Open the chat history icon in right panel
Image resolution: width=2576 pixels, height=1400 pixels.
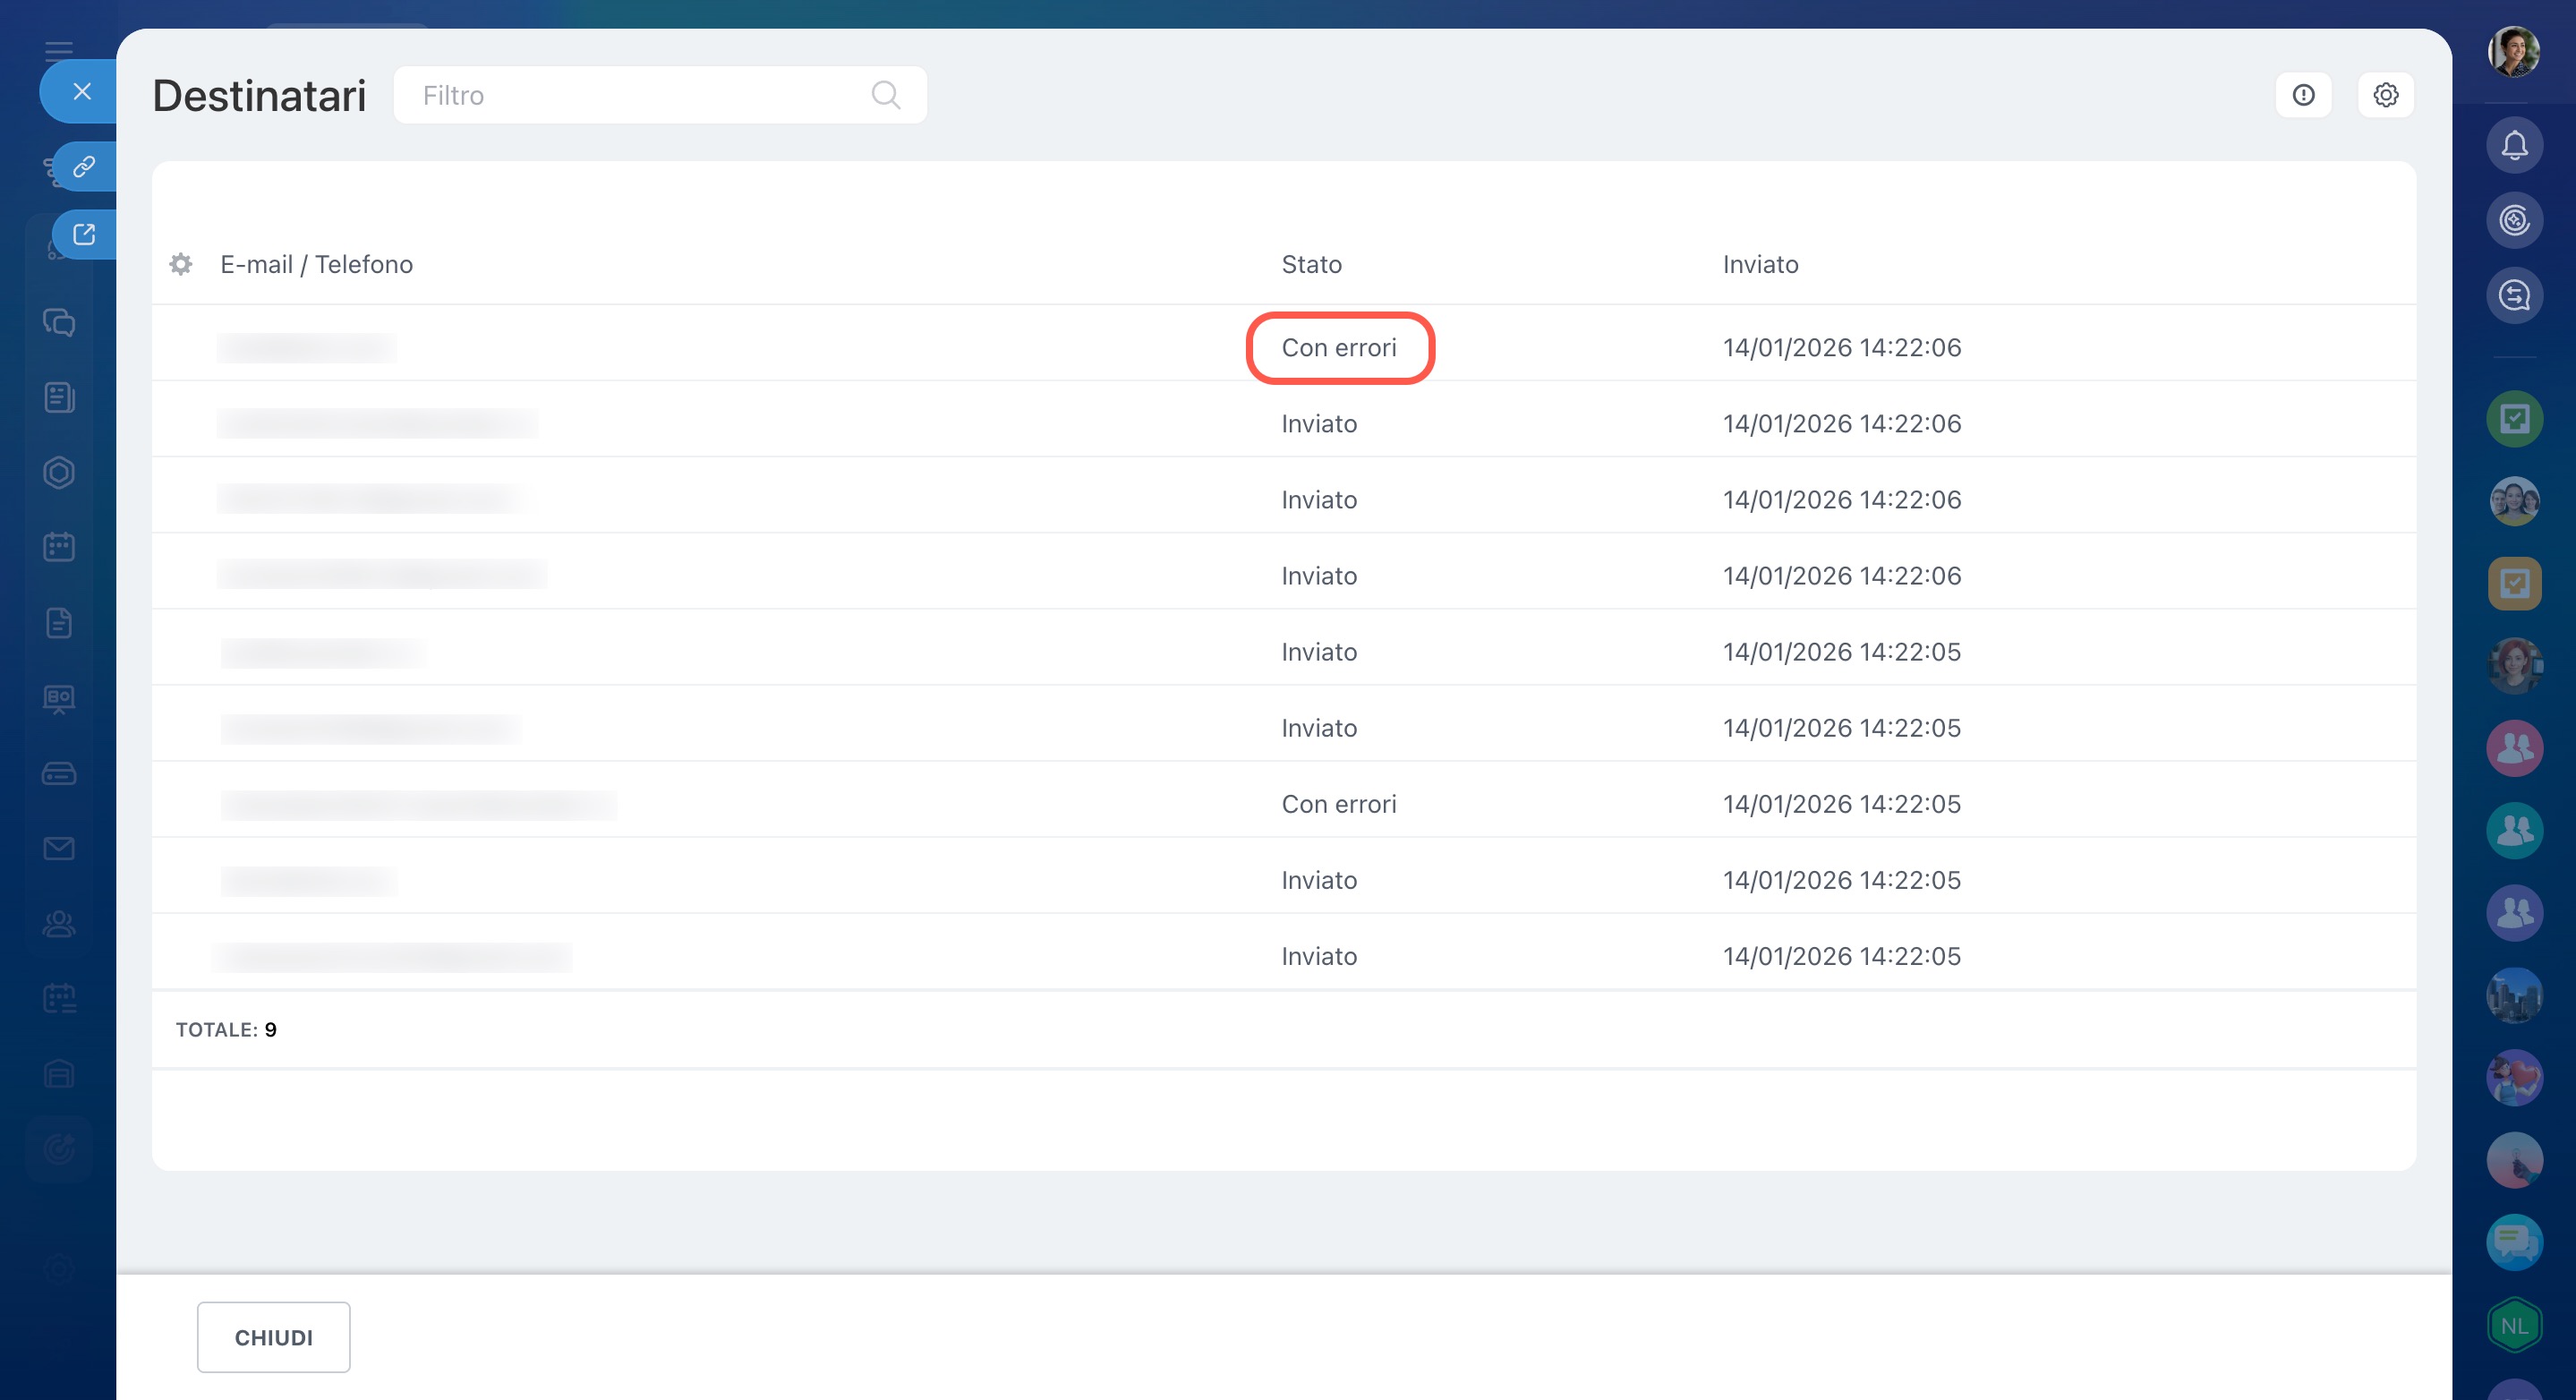2514,296
